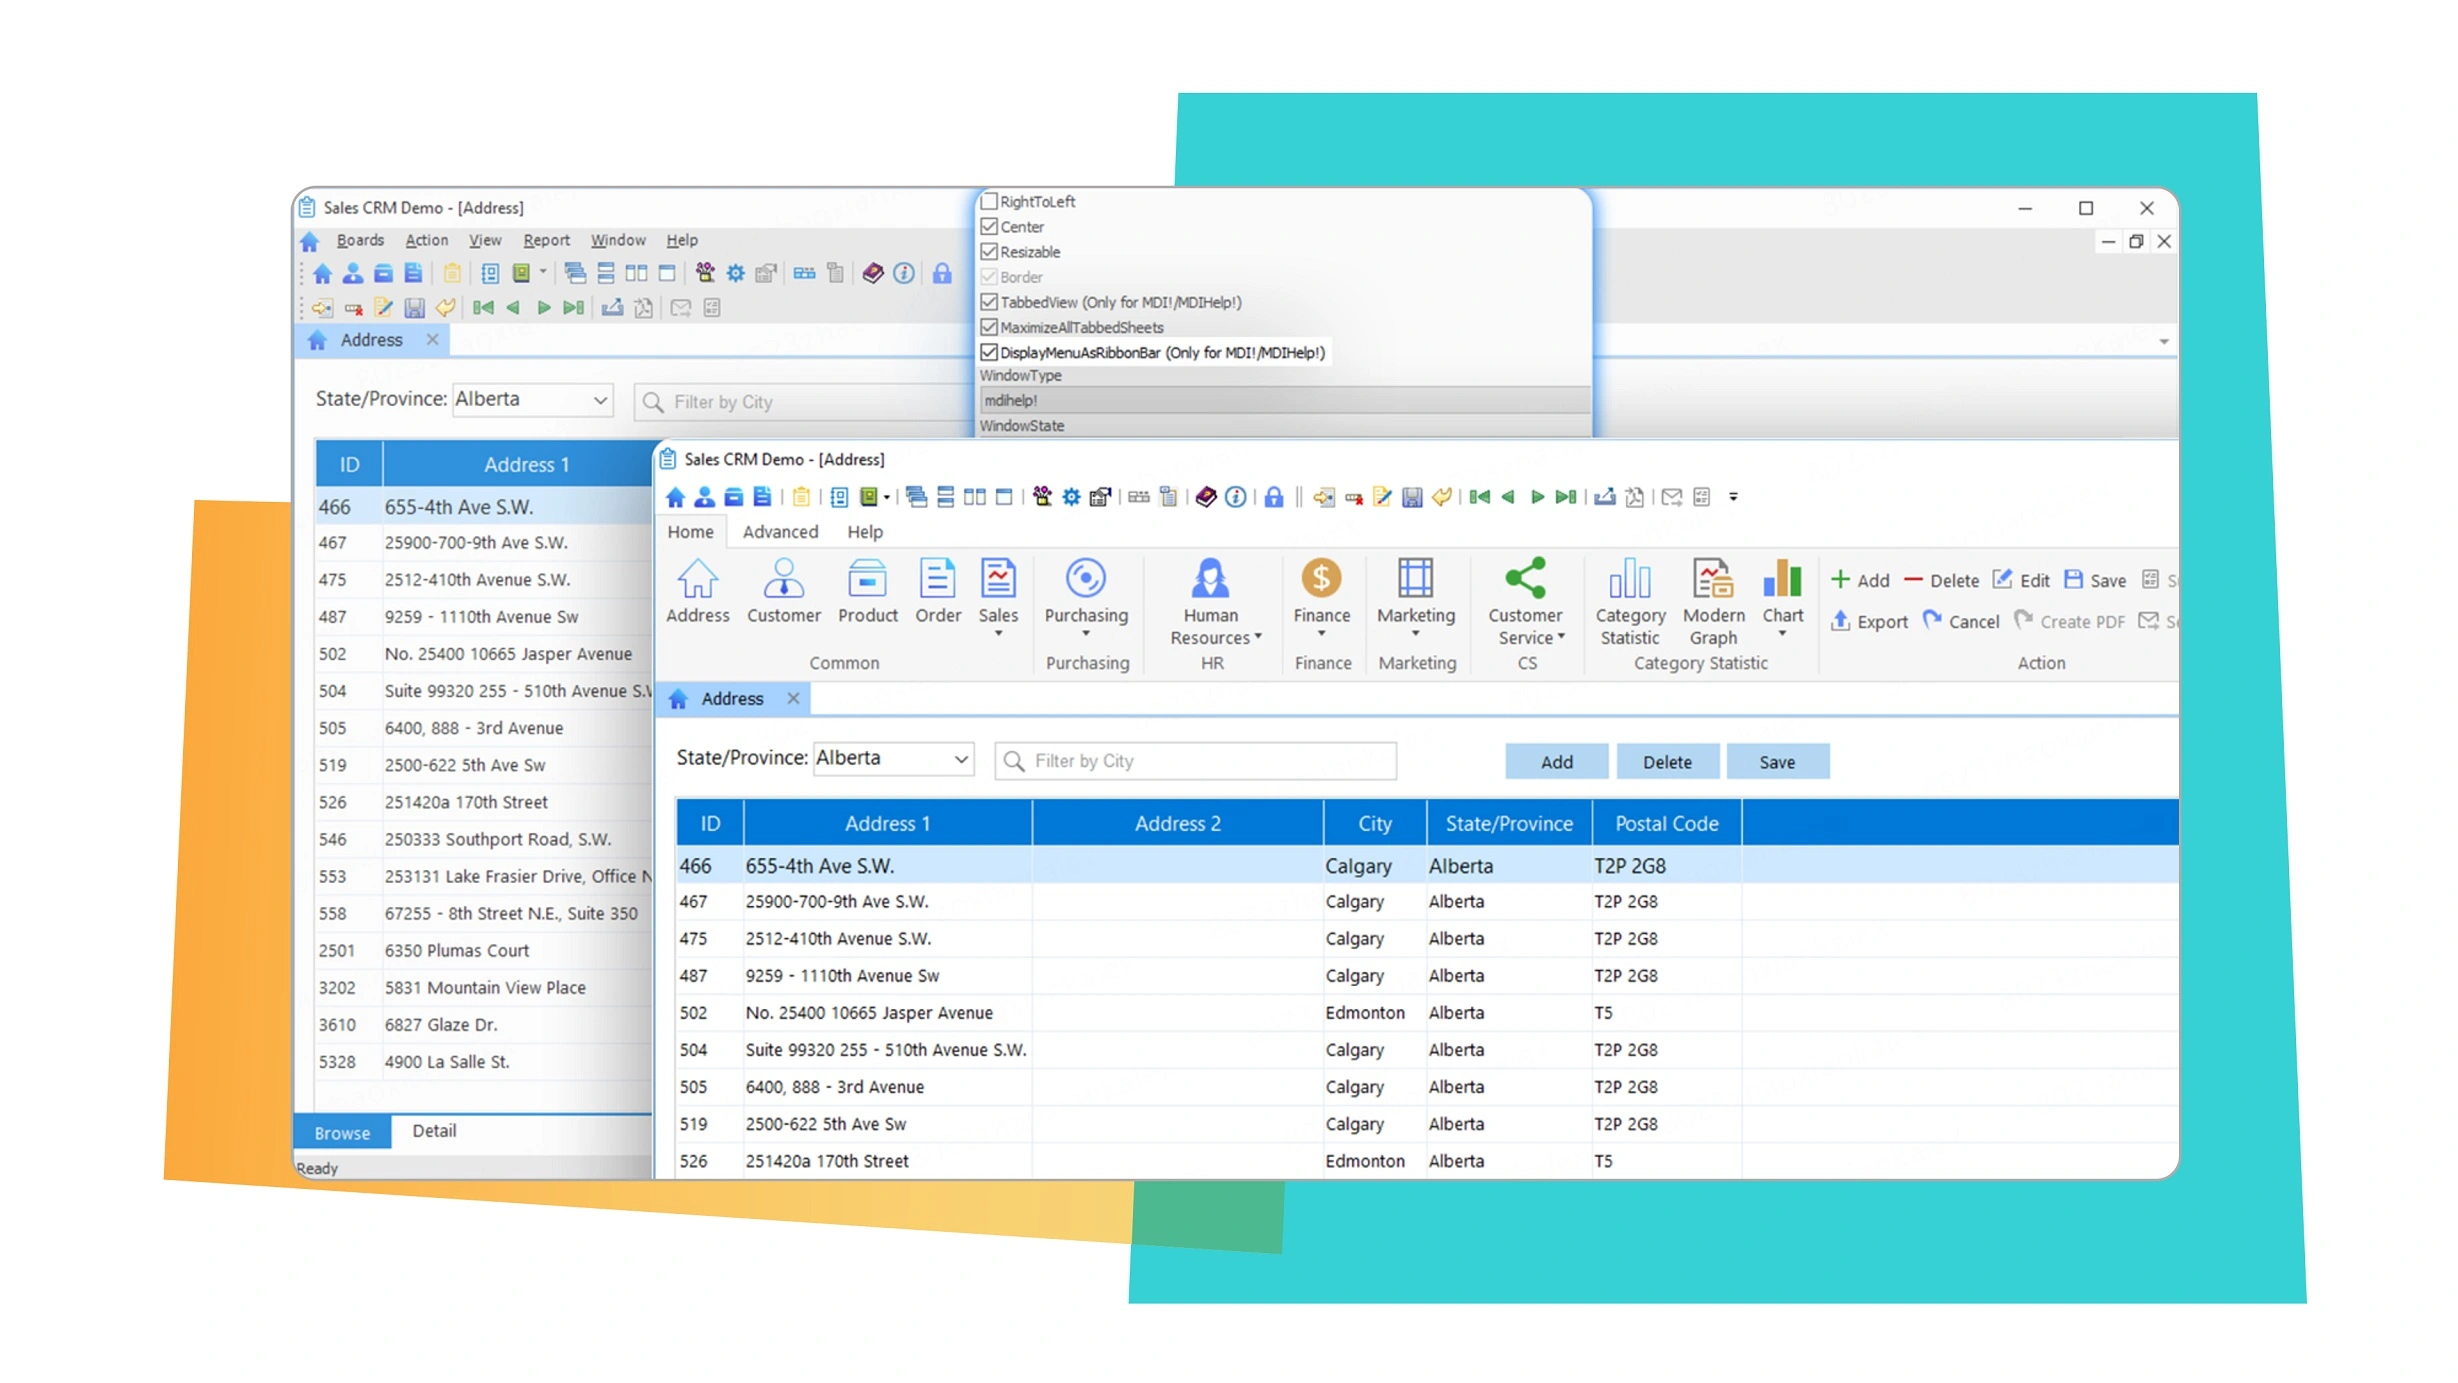This screenshot has width=2458, height=1383.
Task: Open Address in the front ribbon
Action: coord(697,591)
